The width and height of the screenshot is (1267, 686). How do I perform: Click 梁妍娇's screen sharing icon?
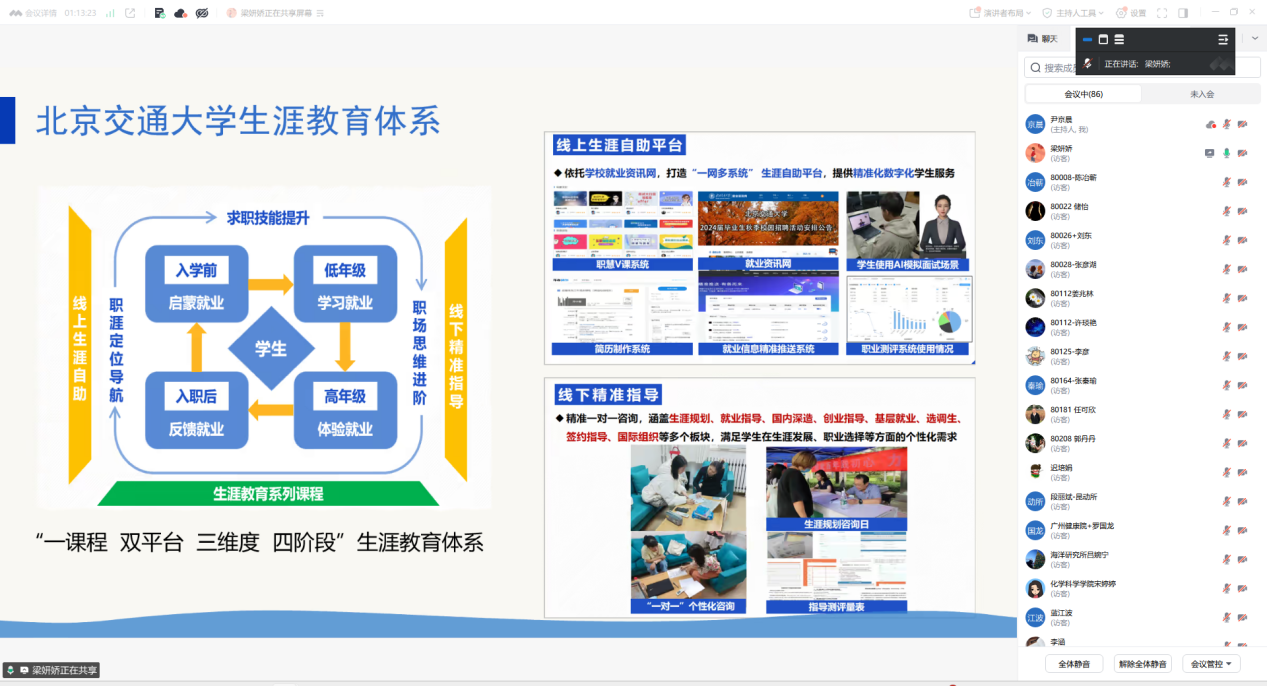coord(1210,153)
